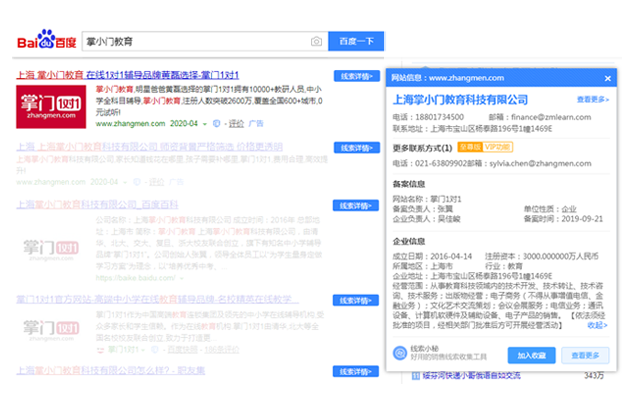Click 线索详情 button for first result
The width and height of the screenshot is (638, 418).
[x=357, y=76]
